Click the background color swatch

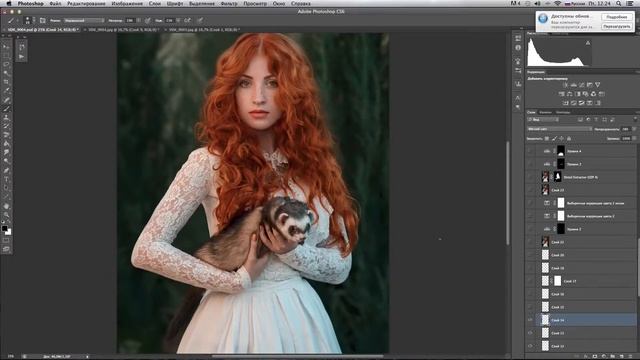9,232
